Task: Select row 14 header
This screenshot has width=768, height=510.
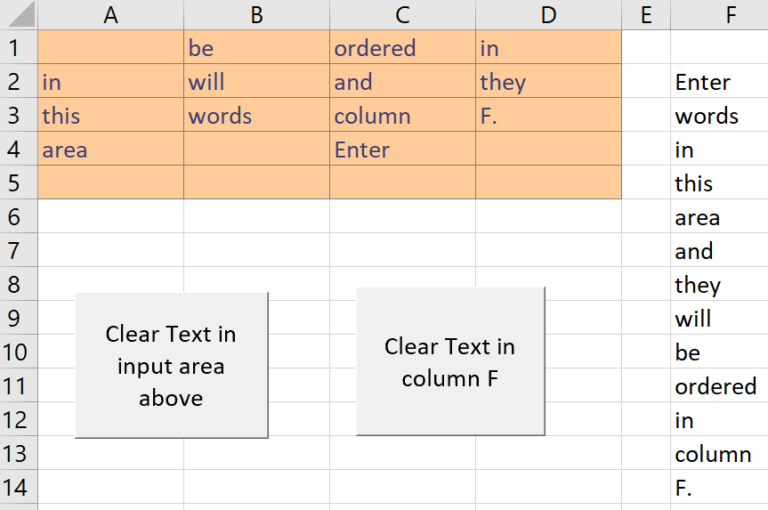Action: 19,486
